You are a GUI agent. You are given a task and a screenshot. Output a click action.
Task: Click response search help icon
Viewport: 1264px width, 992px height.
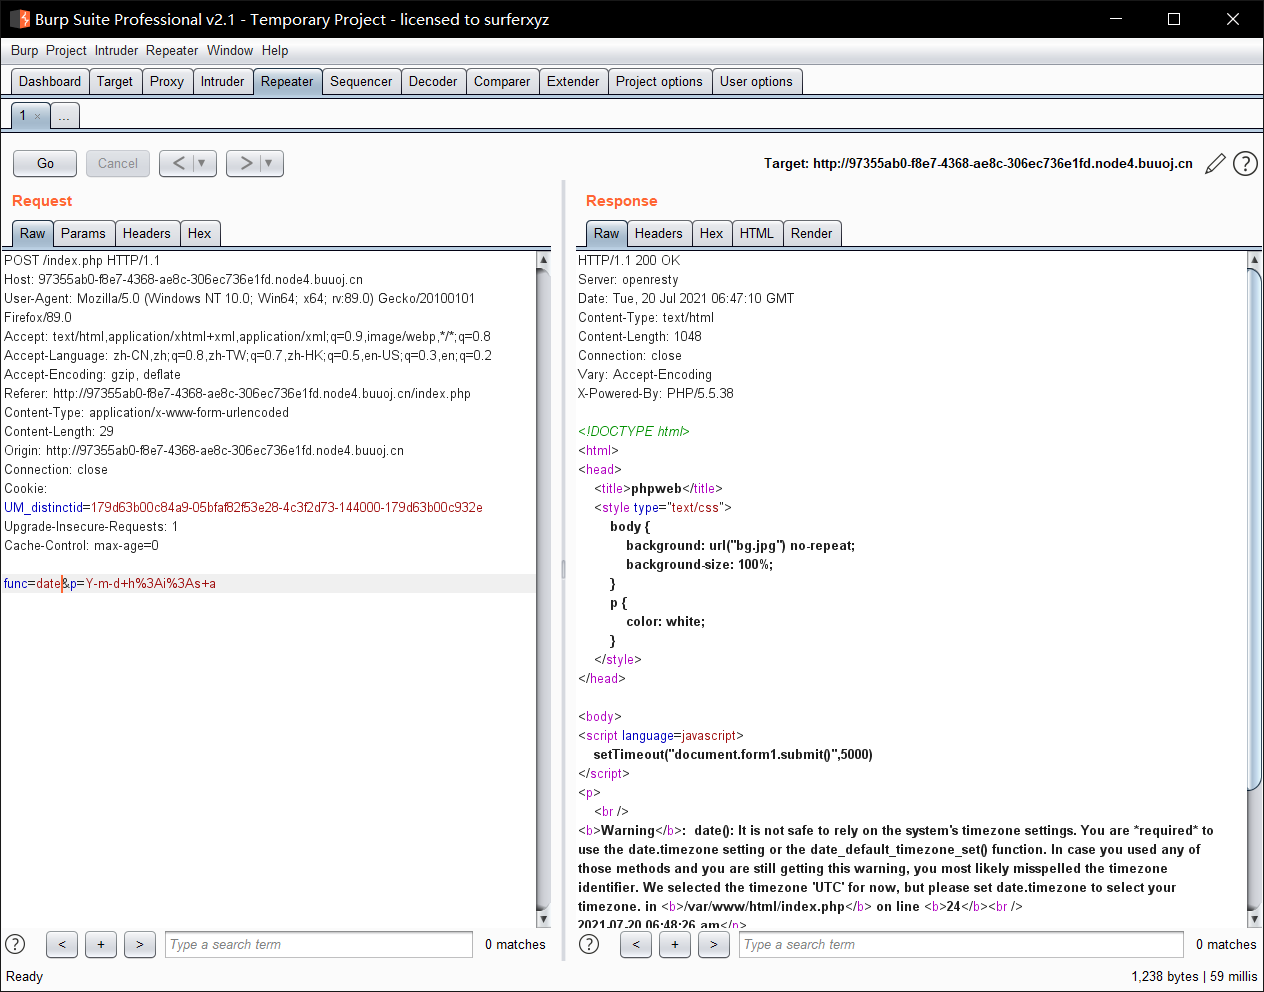point(589,944)
